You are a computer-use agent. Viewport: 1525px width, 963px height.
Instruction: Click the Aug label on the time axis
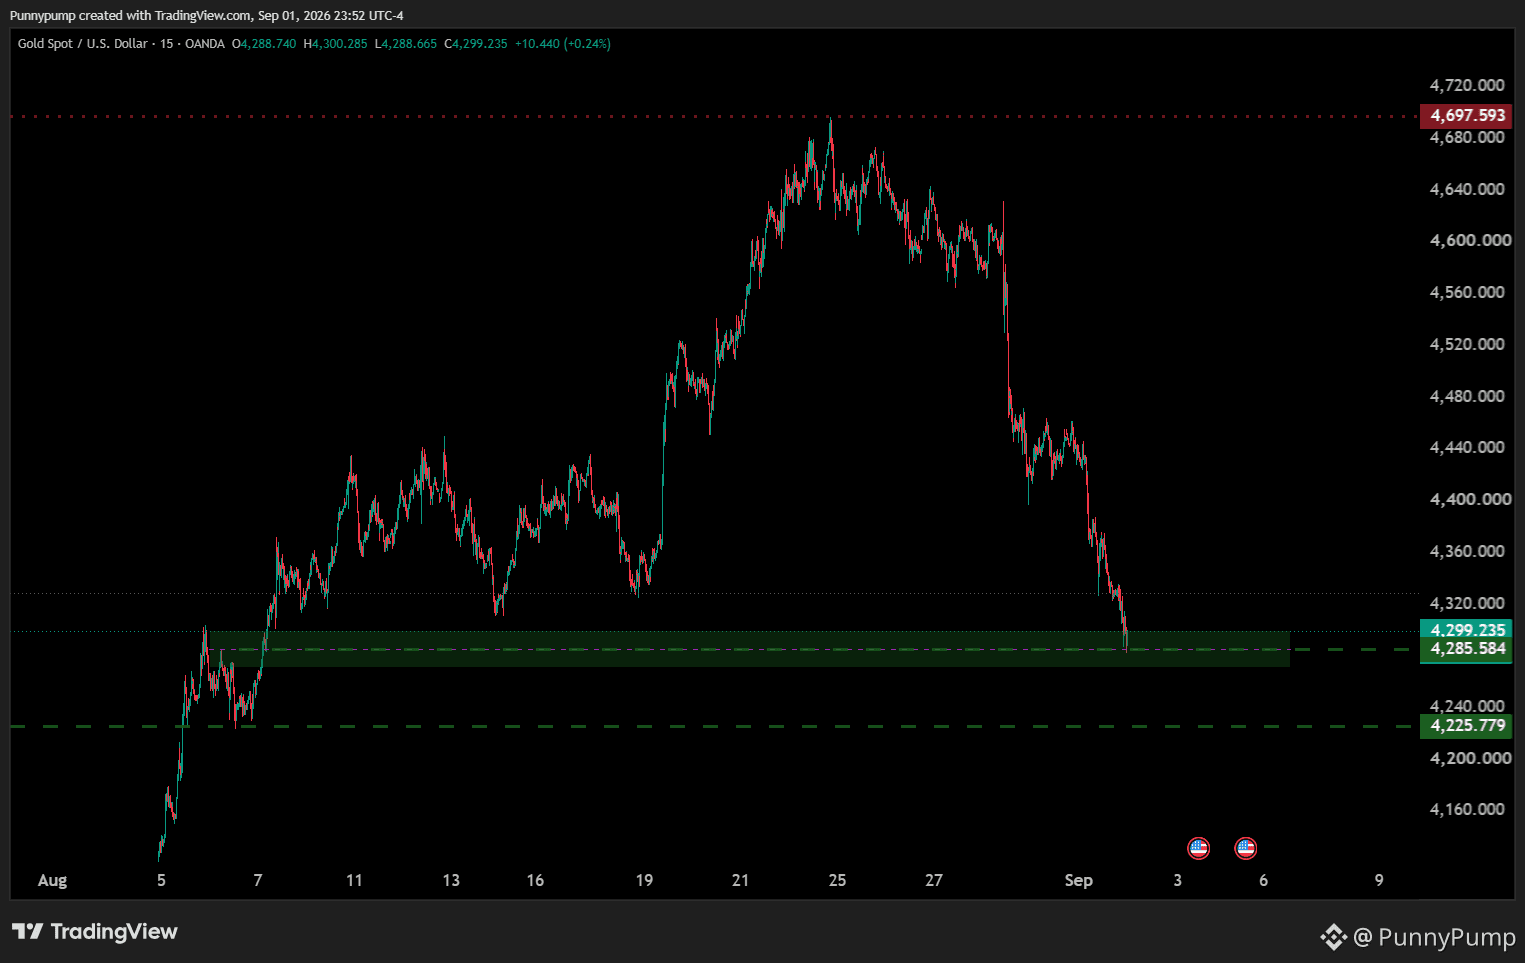click(x=52, y=880)
